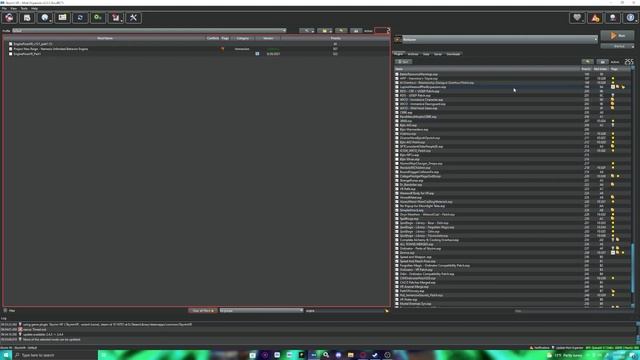Click the Clear all filters button
Image resolution: width=640 pixels, height=360 pixels.
(x=203, y=311)
